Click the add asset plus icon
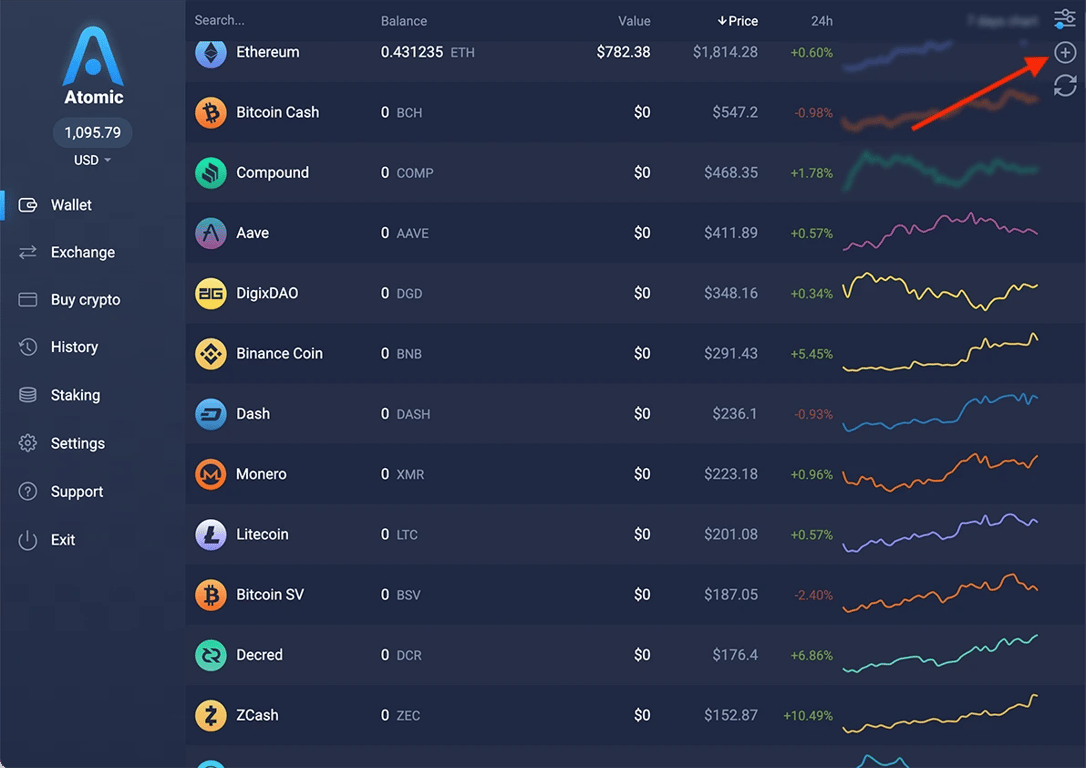Viewport: 1086px width, 768px height. pyautogui.click(x=1065, y=52)
